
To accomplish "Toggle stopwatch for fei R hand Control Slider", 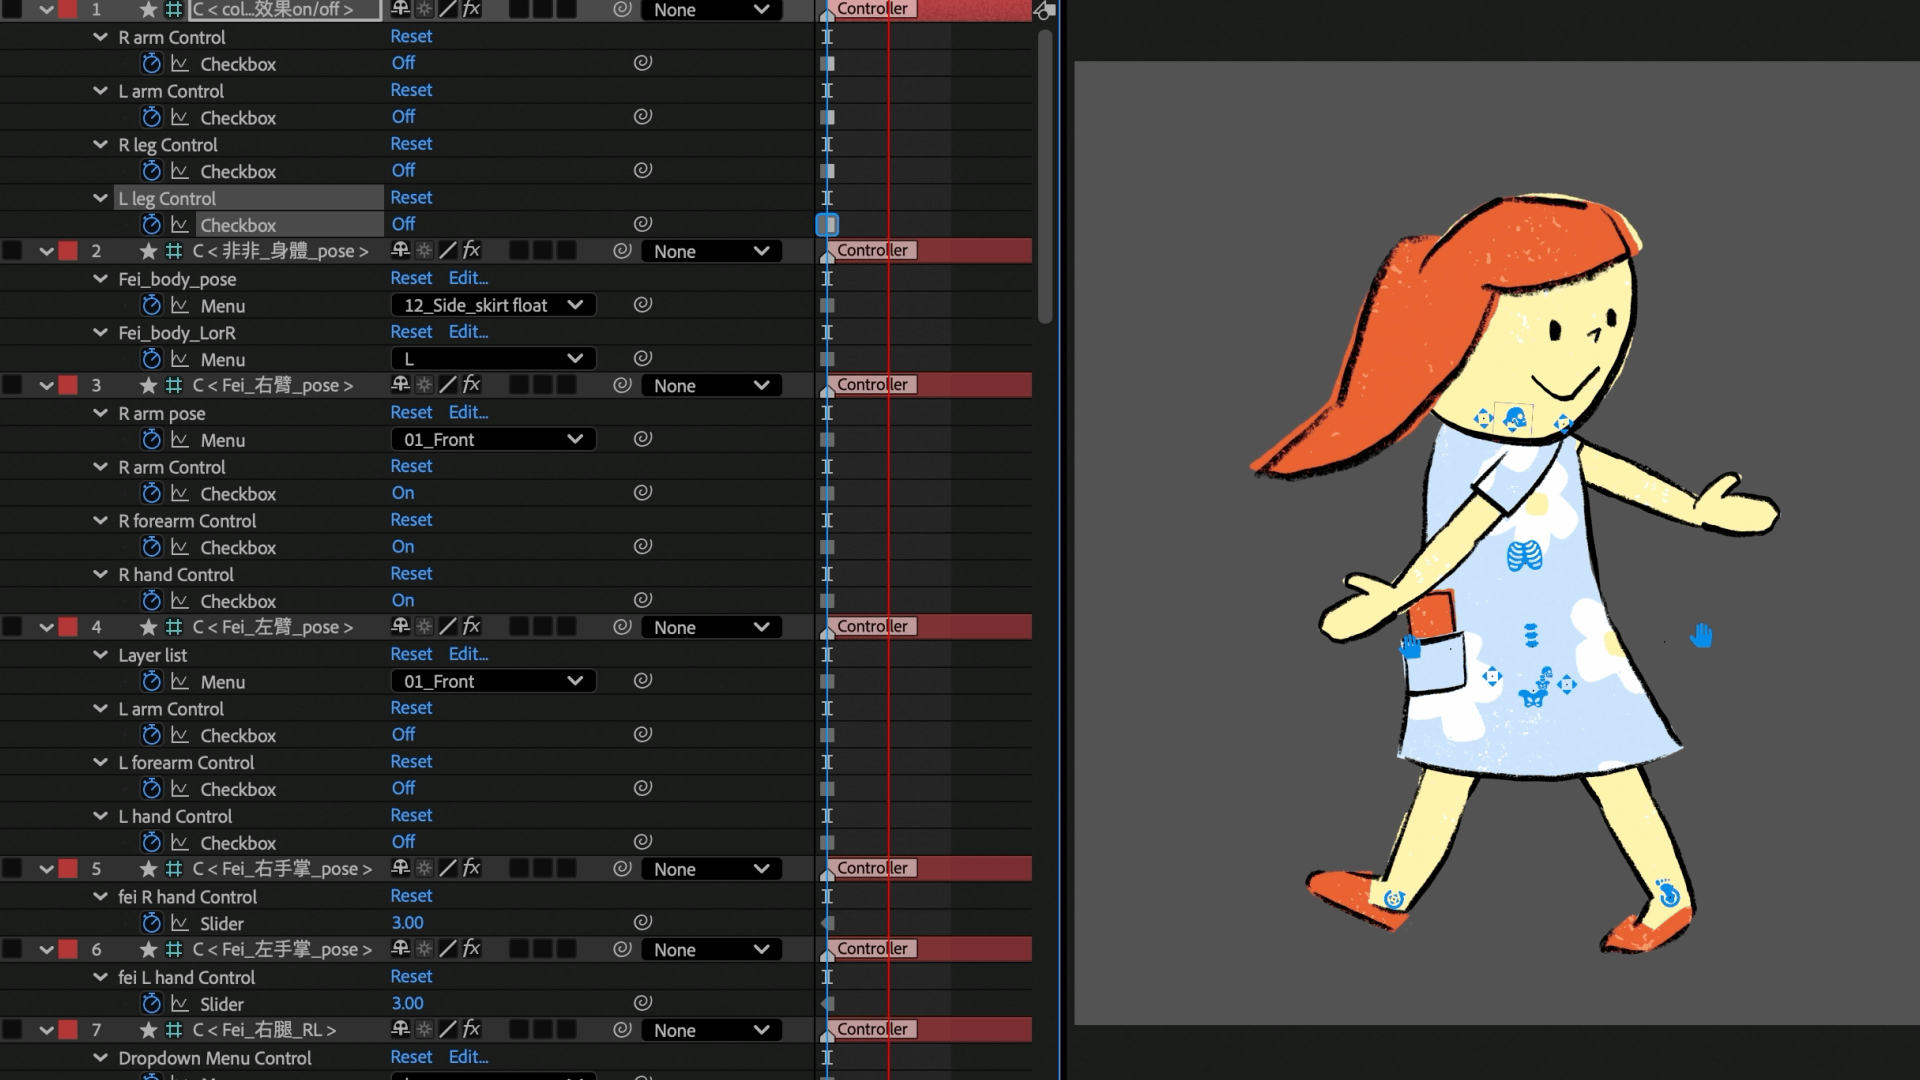I will [151, 924].
